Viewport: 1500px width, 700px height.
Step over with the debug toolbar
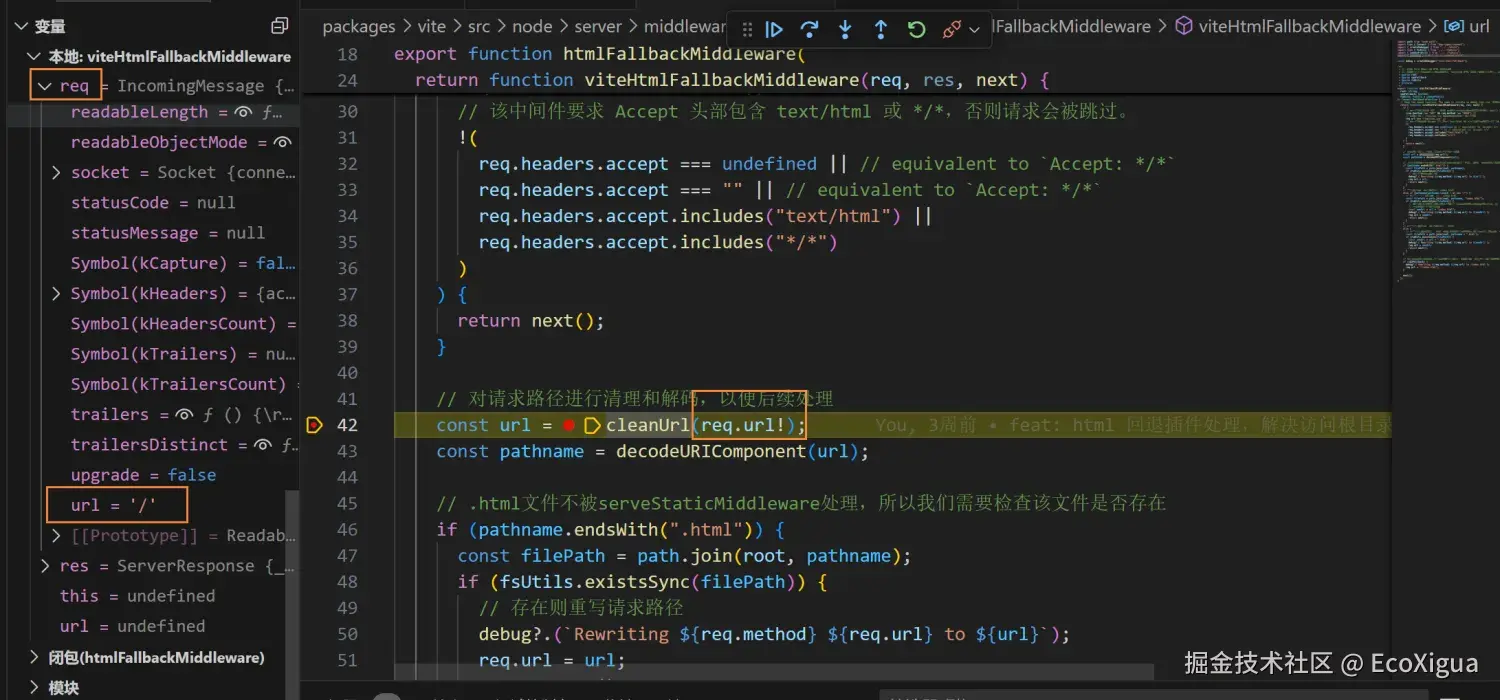[x=810, y=30]
